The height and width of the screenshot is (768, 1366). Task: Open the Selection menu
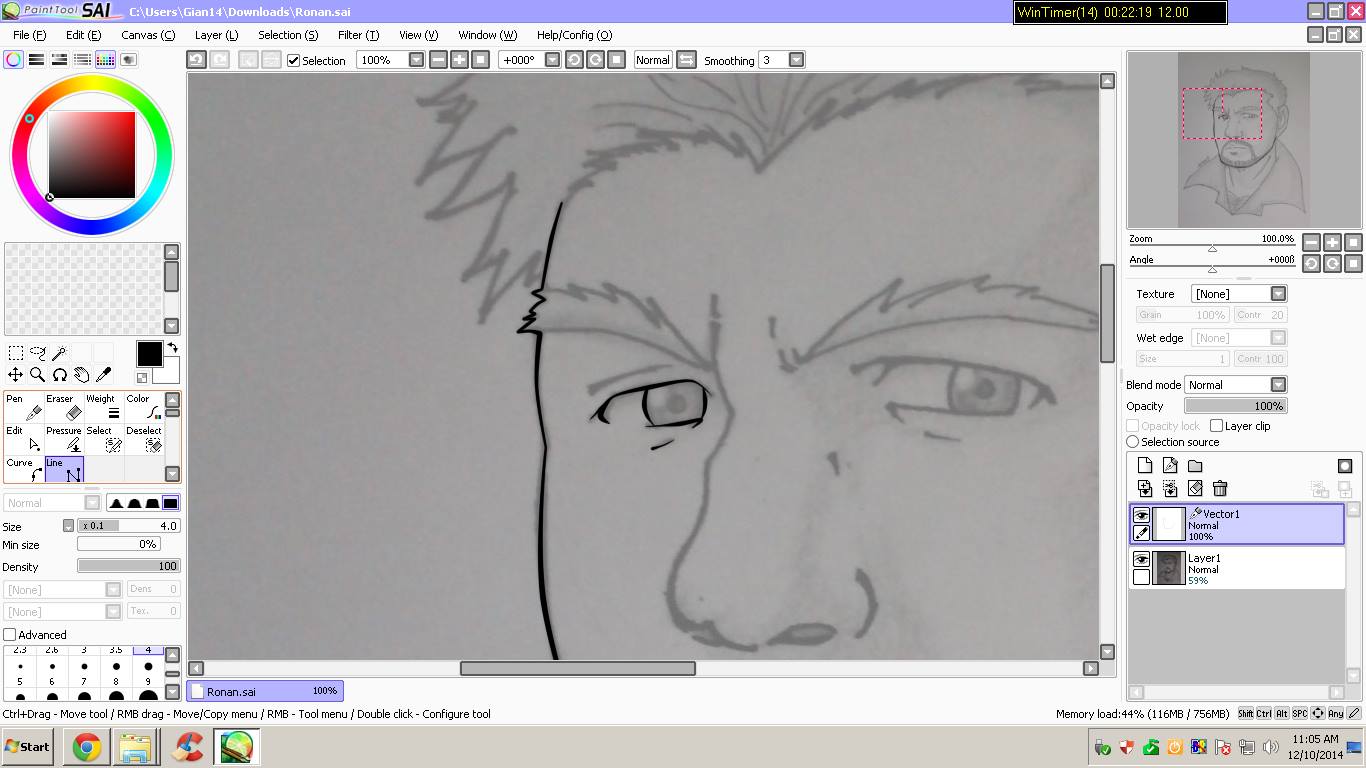click(x=288, y=35)
